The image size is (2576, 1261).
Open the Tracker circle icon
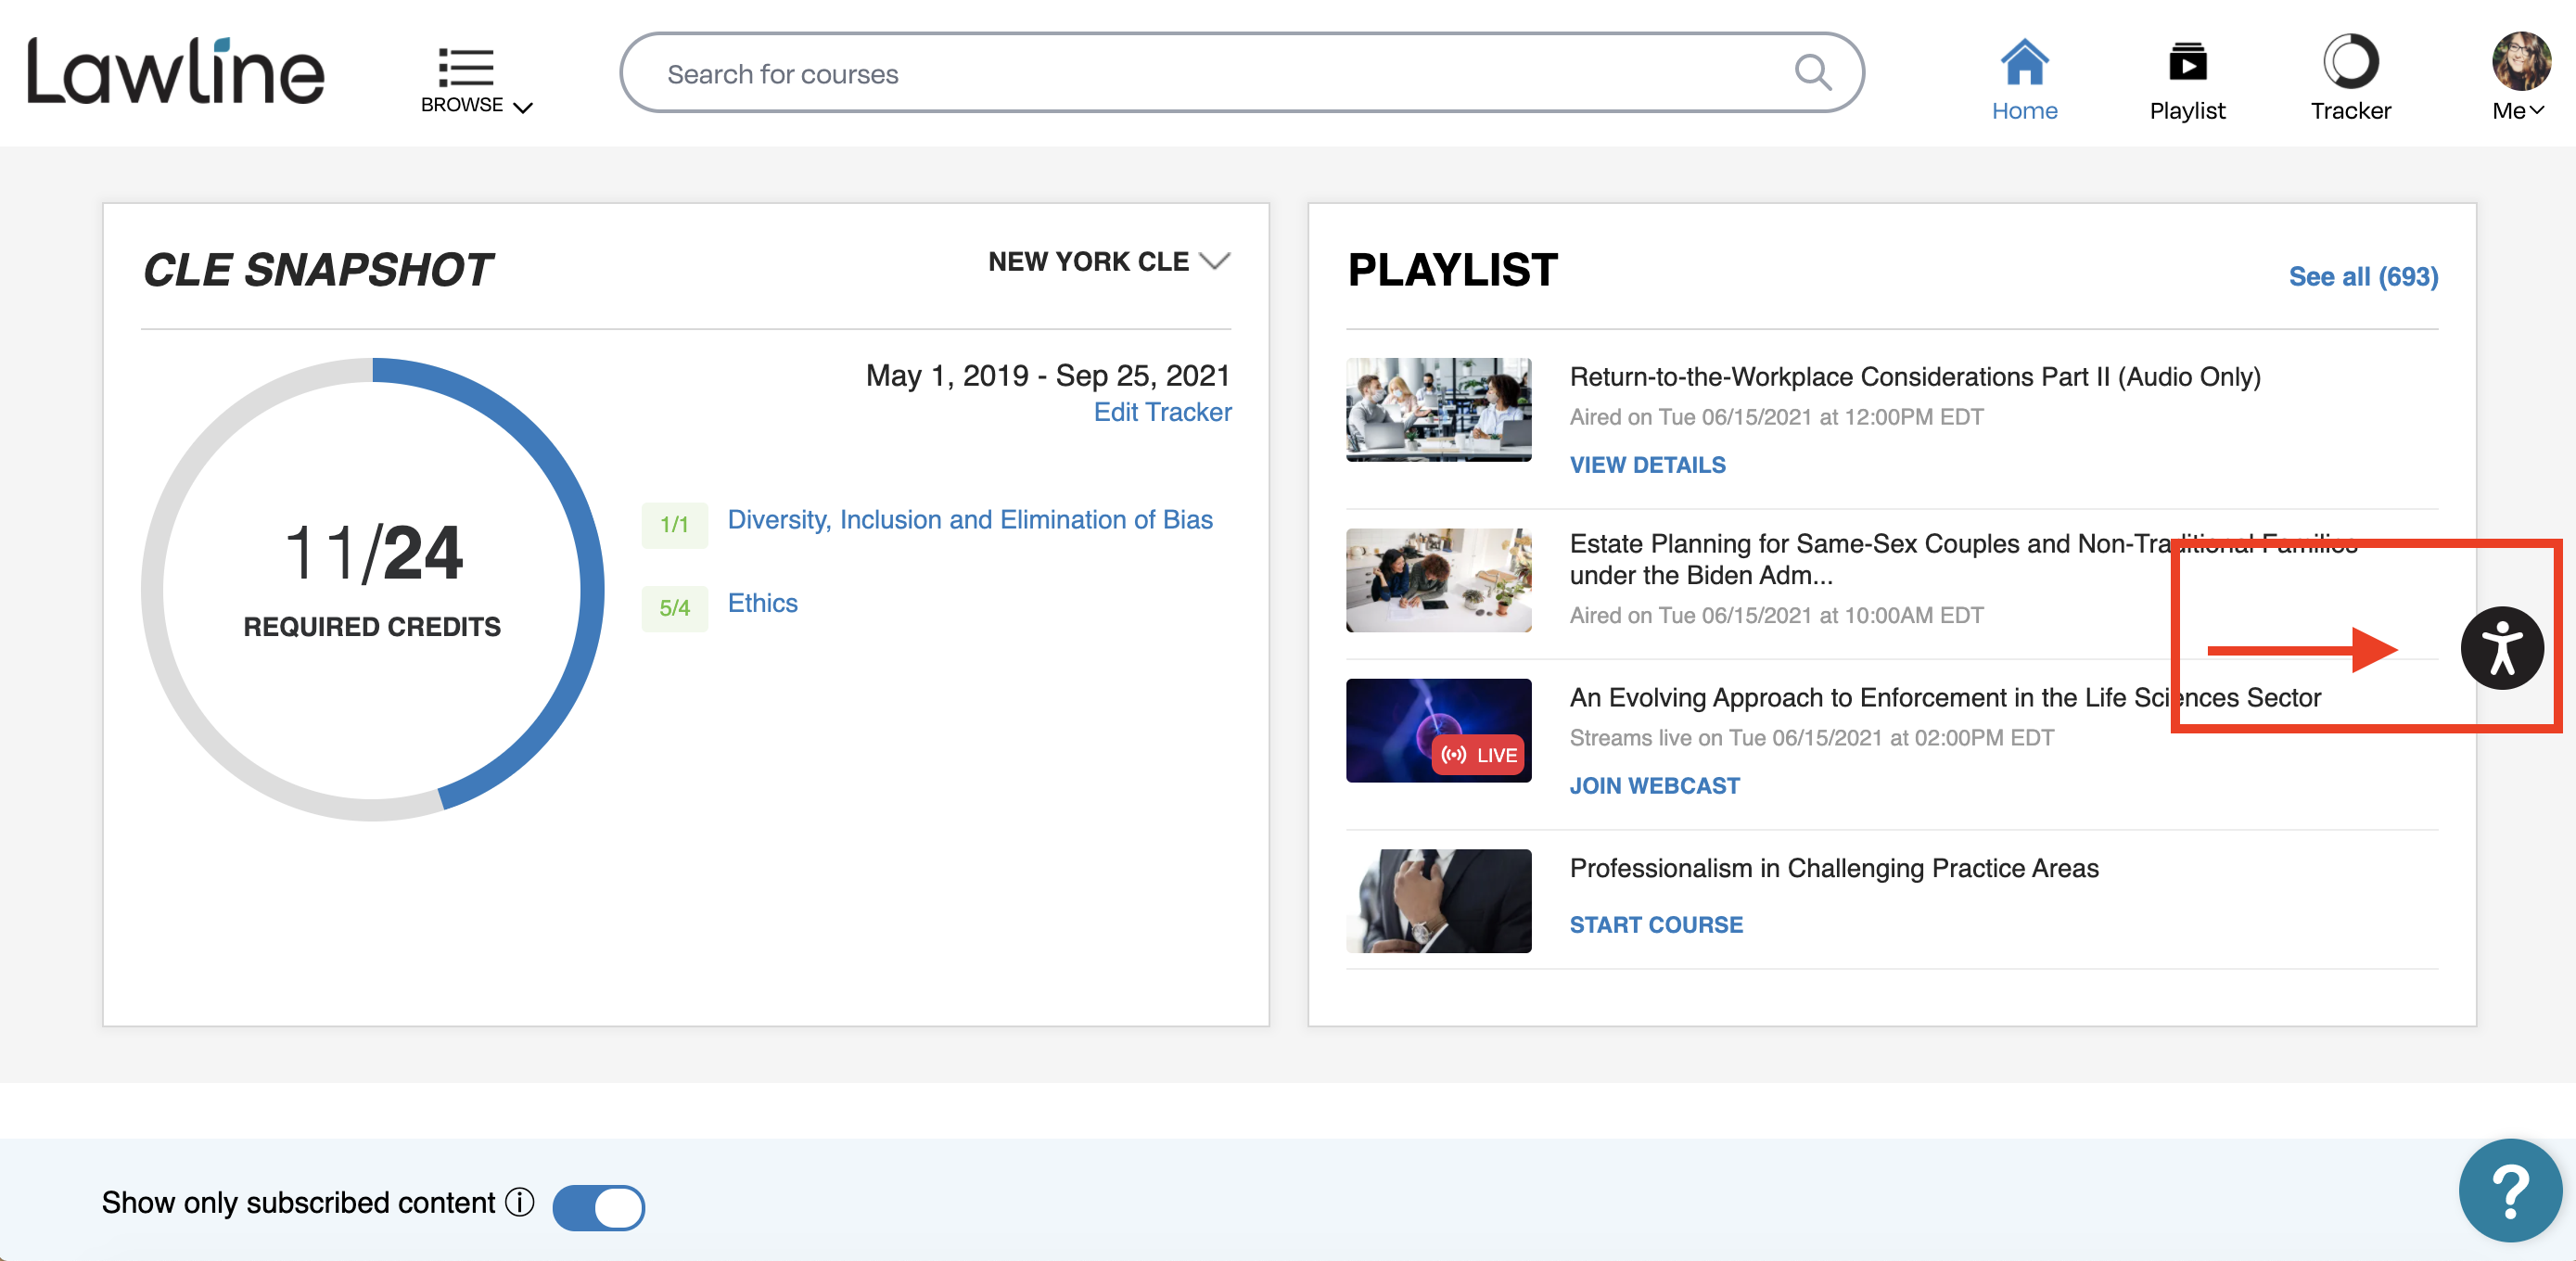point(2350,62)
